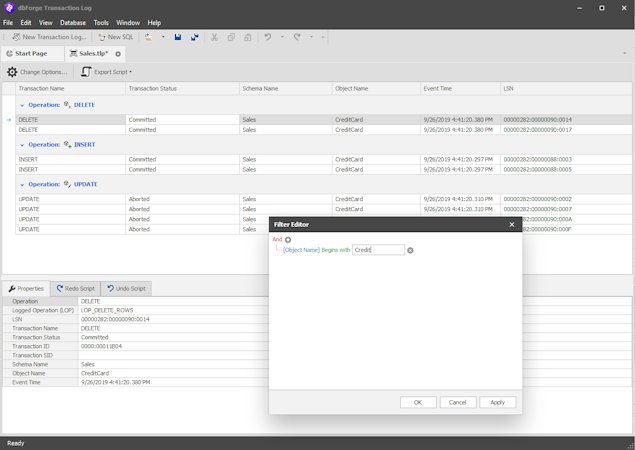This screenshot has width=635, height=450.
Task: Click the Redo arrow icon
Action: pos(297,37)
